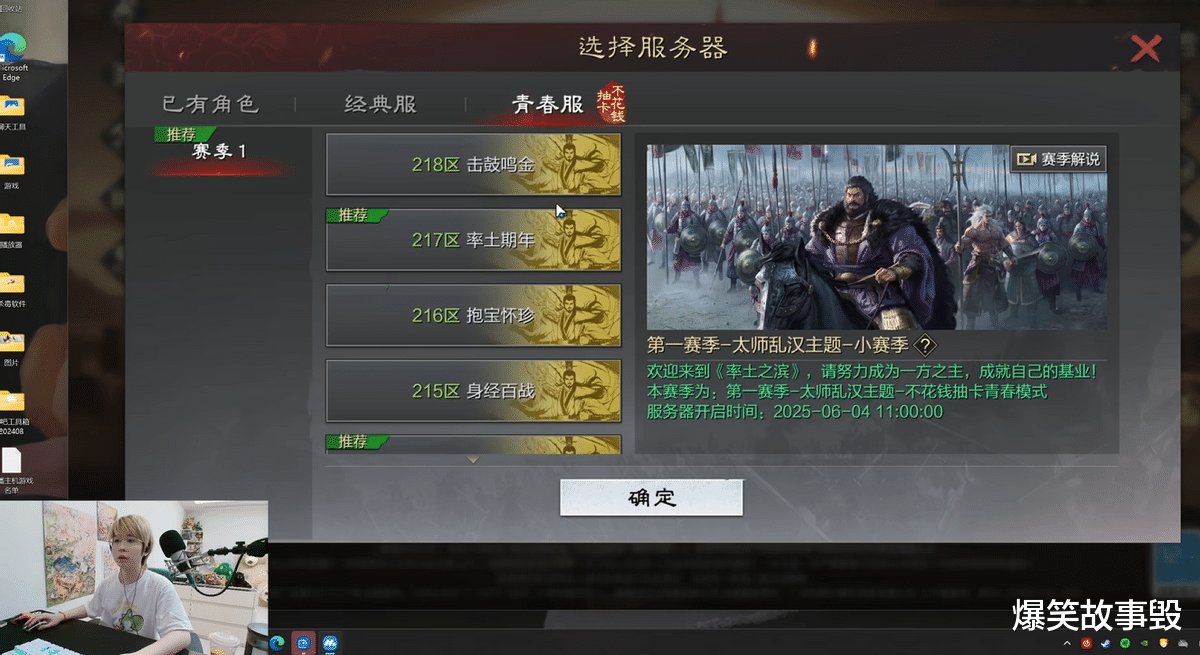The image size is (1200, 655).
Task: Open the 图片 desktop folder
Action: tap(12, 348)
